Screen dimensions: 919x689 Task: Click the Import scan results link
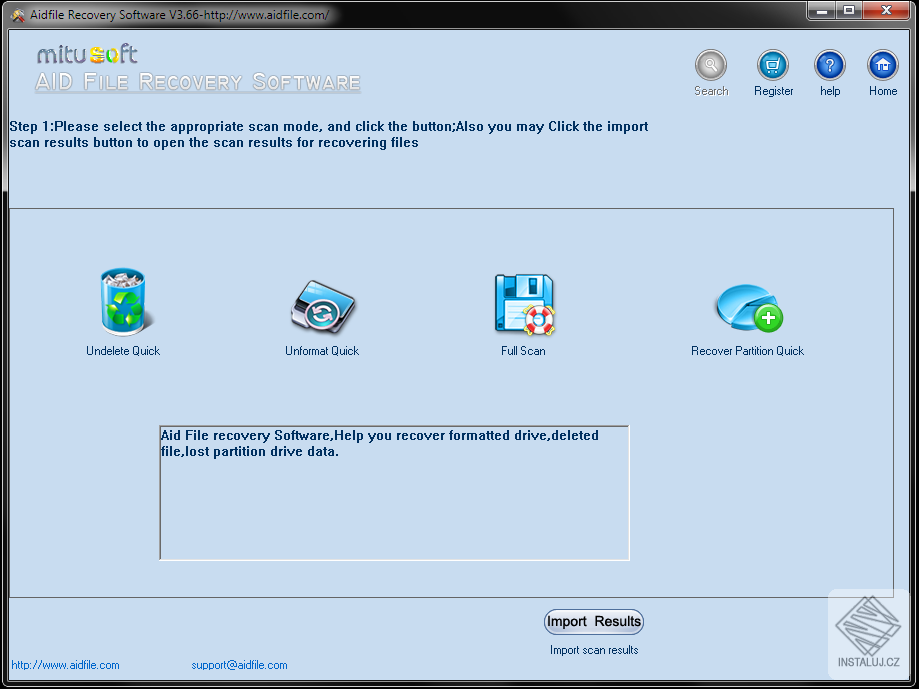[x=593, y=649]
